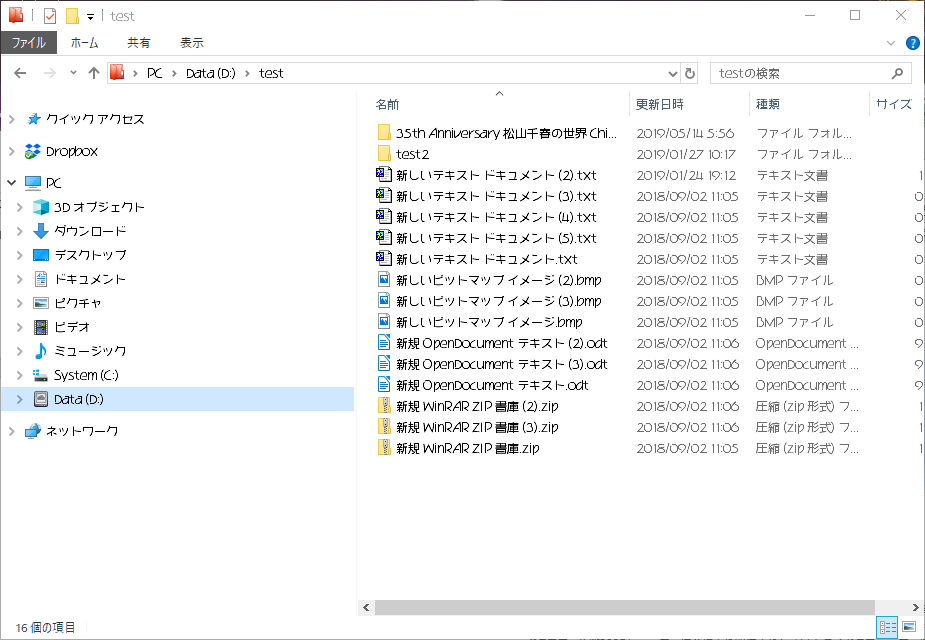
Task: Click the Up directory arrow icon
Action: 94,73
